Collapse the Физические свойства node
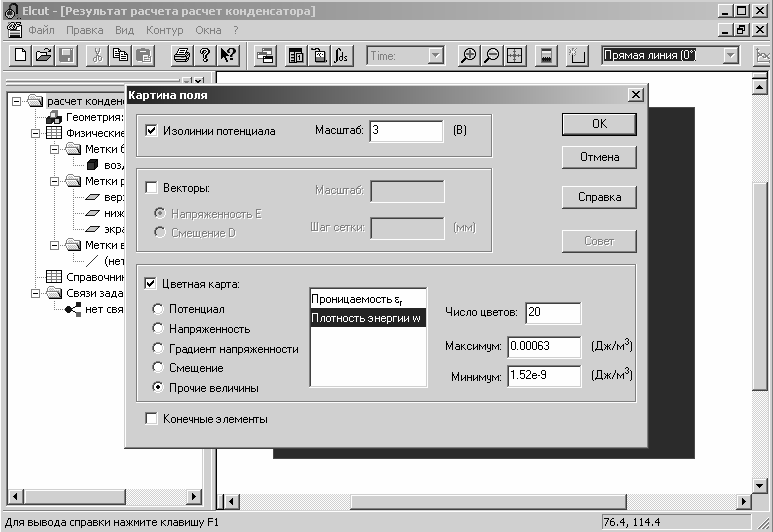The image size is (773, 532). click(35, 133)
